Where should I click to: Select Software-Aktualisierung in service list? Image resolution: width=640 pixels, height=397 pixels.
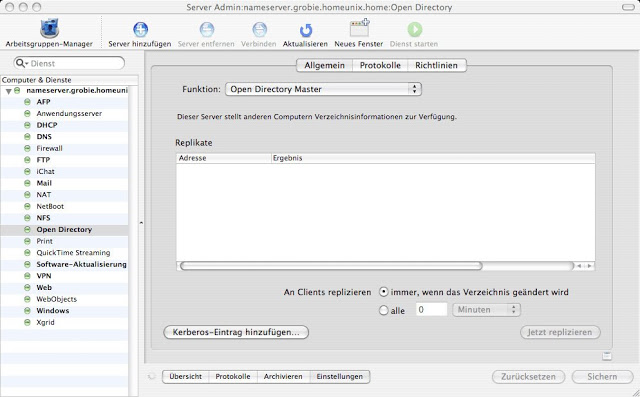click(64, 264)
